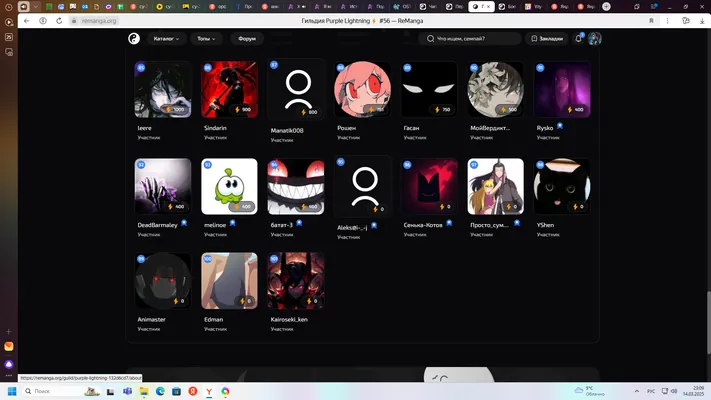Expand the Каталог dropdown
Viewport: 711px width, 400px height.
click(x=166, y=39)
